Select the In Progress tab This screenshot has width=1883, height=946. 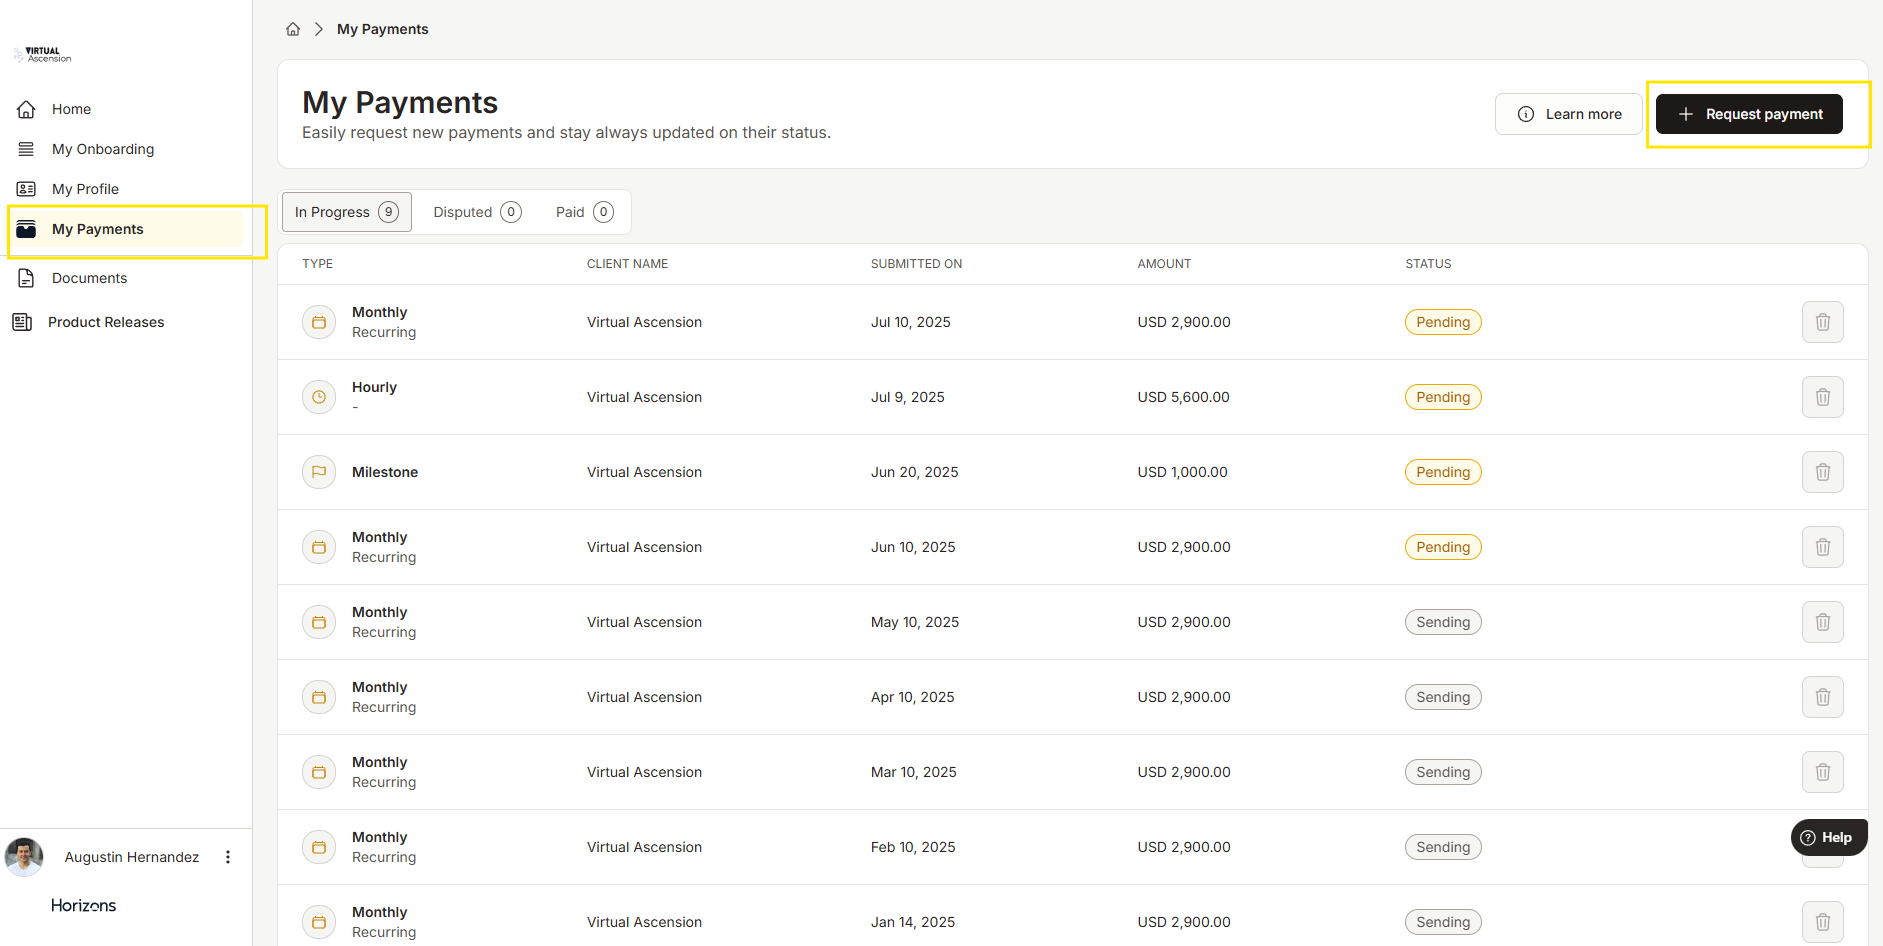click(x=346, y=212)
